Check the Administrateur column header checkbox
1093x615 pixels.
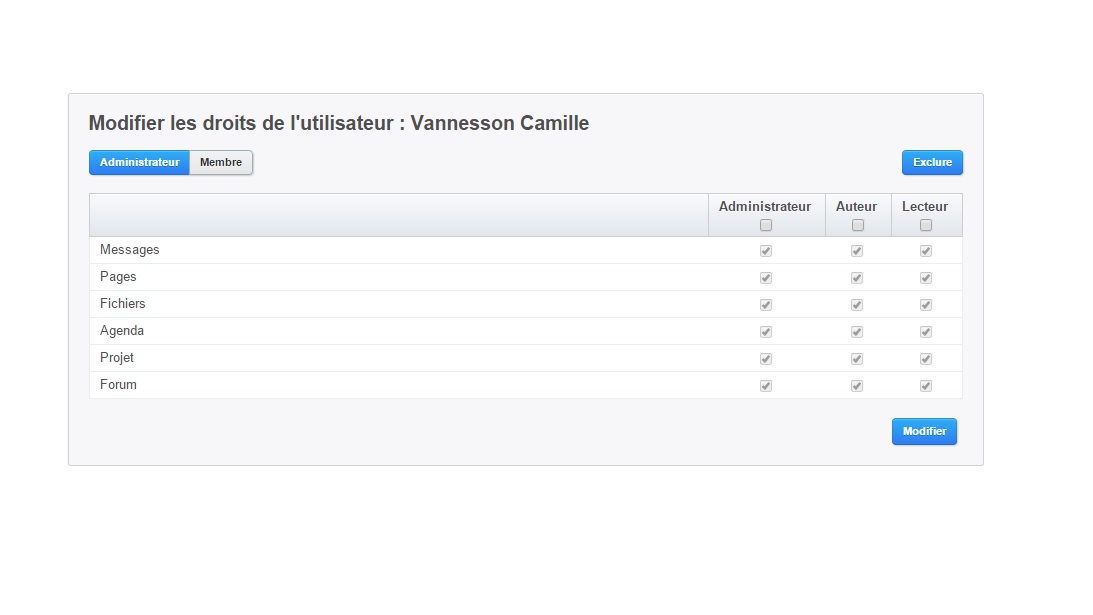(766, 225)
